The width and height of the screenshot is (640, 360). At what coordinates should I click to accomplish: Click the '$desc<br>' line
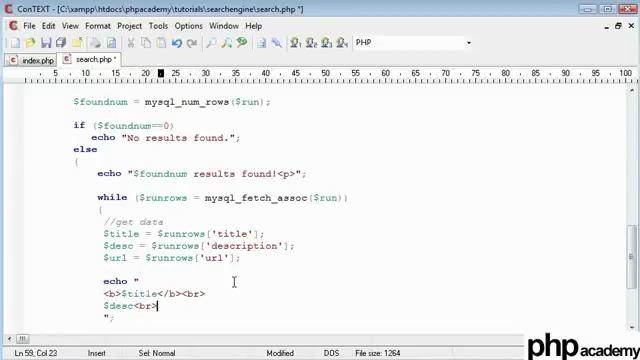130,306
